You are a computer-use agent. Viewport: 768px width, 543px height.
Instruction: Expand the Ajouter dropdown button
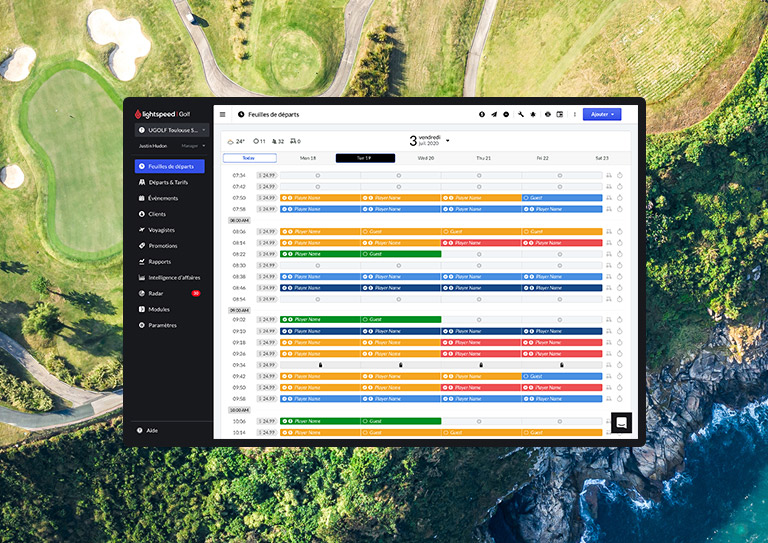(x=602, y=114)
